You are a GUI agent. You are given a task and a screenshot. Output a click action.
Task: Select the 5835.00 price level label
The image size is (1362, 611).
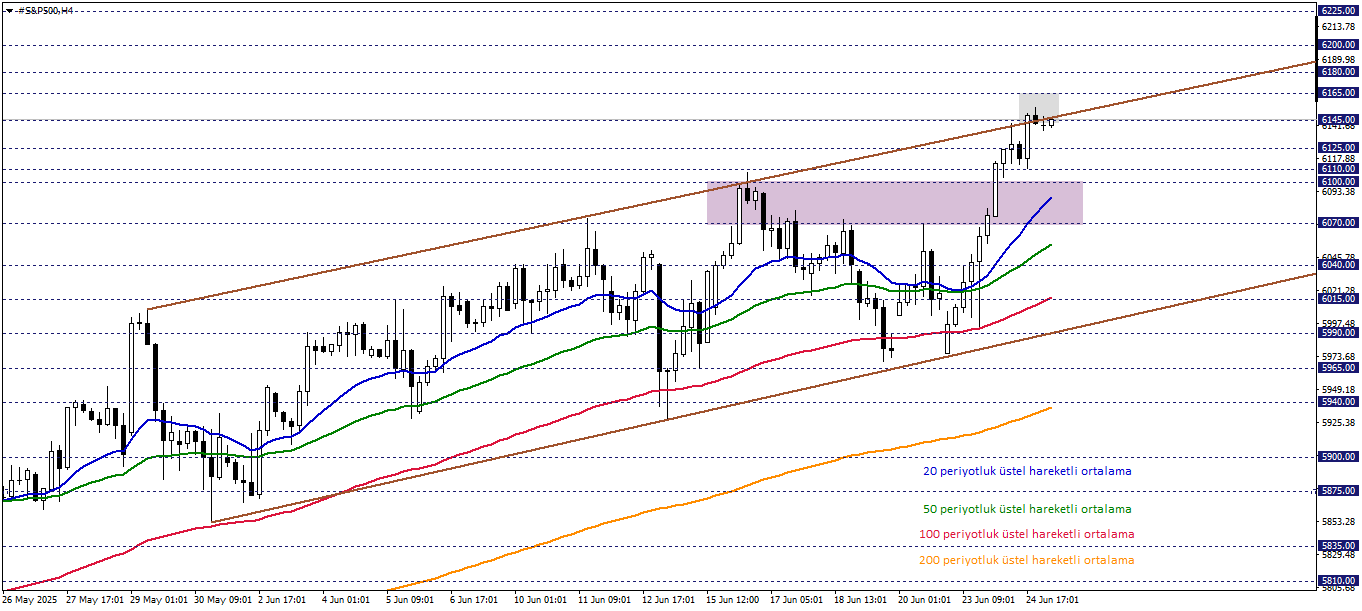(1338, 546)
